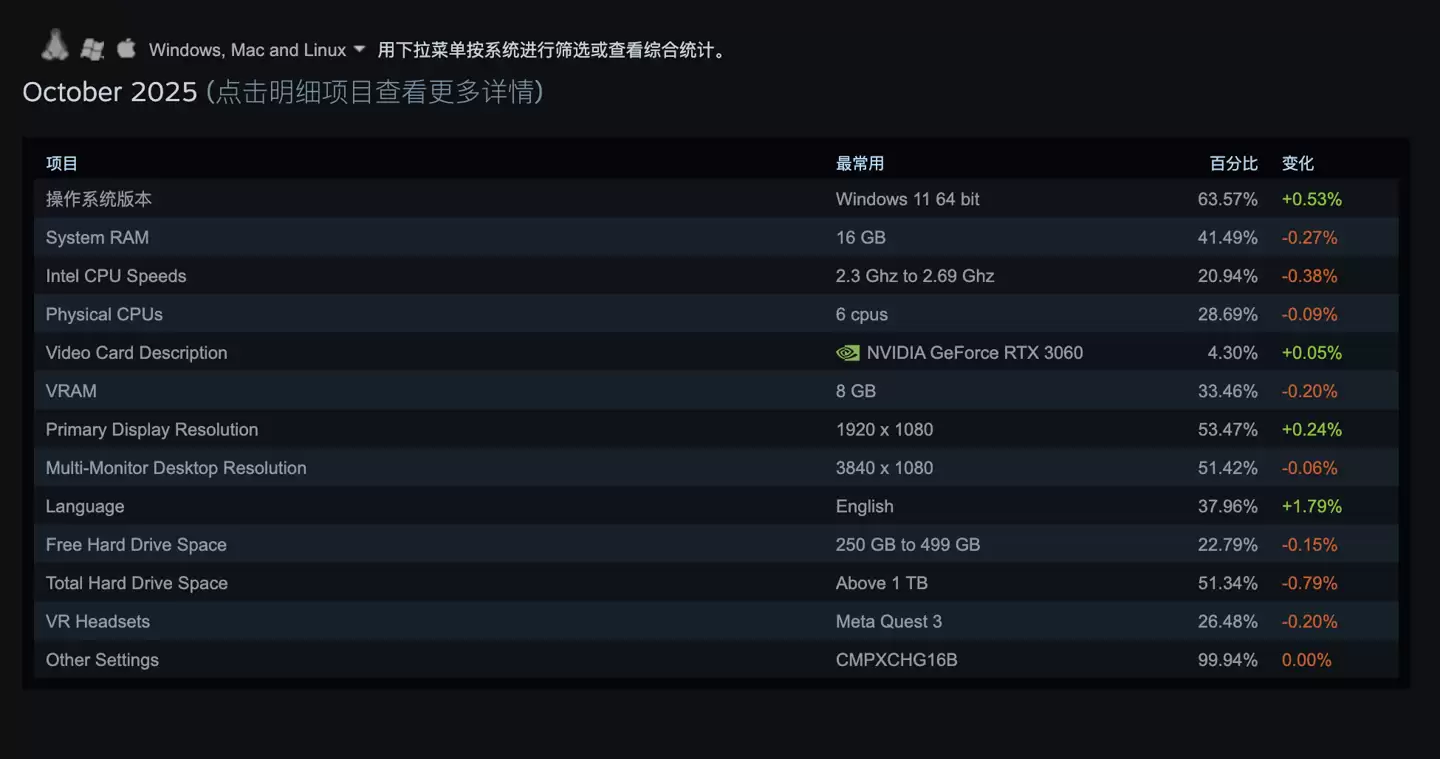Click the Apple logo icon

tap(125, 47)
